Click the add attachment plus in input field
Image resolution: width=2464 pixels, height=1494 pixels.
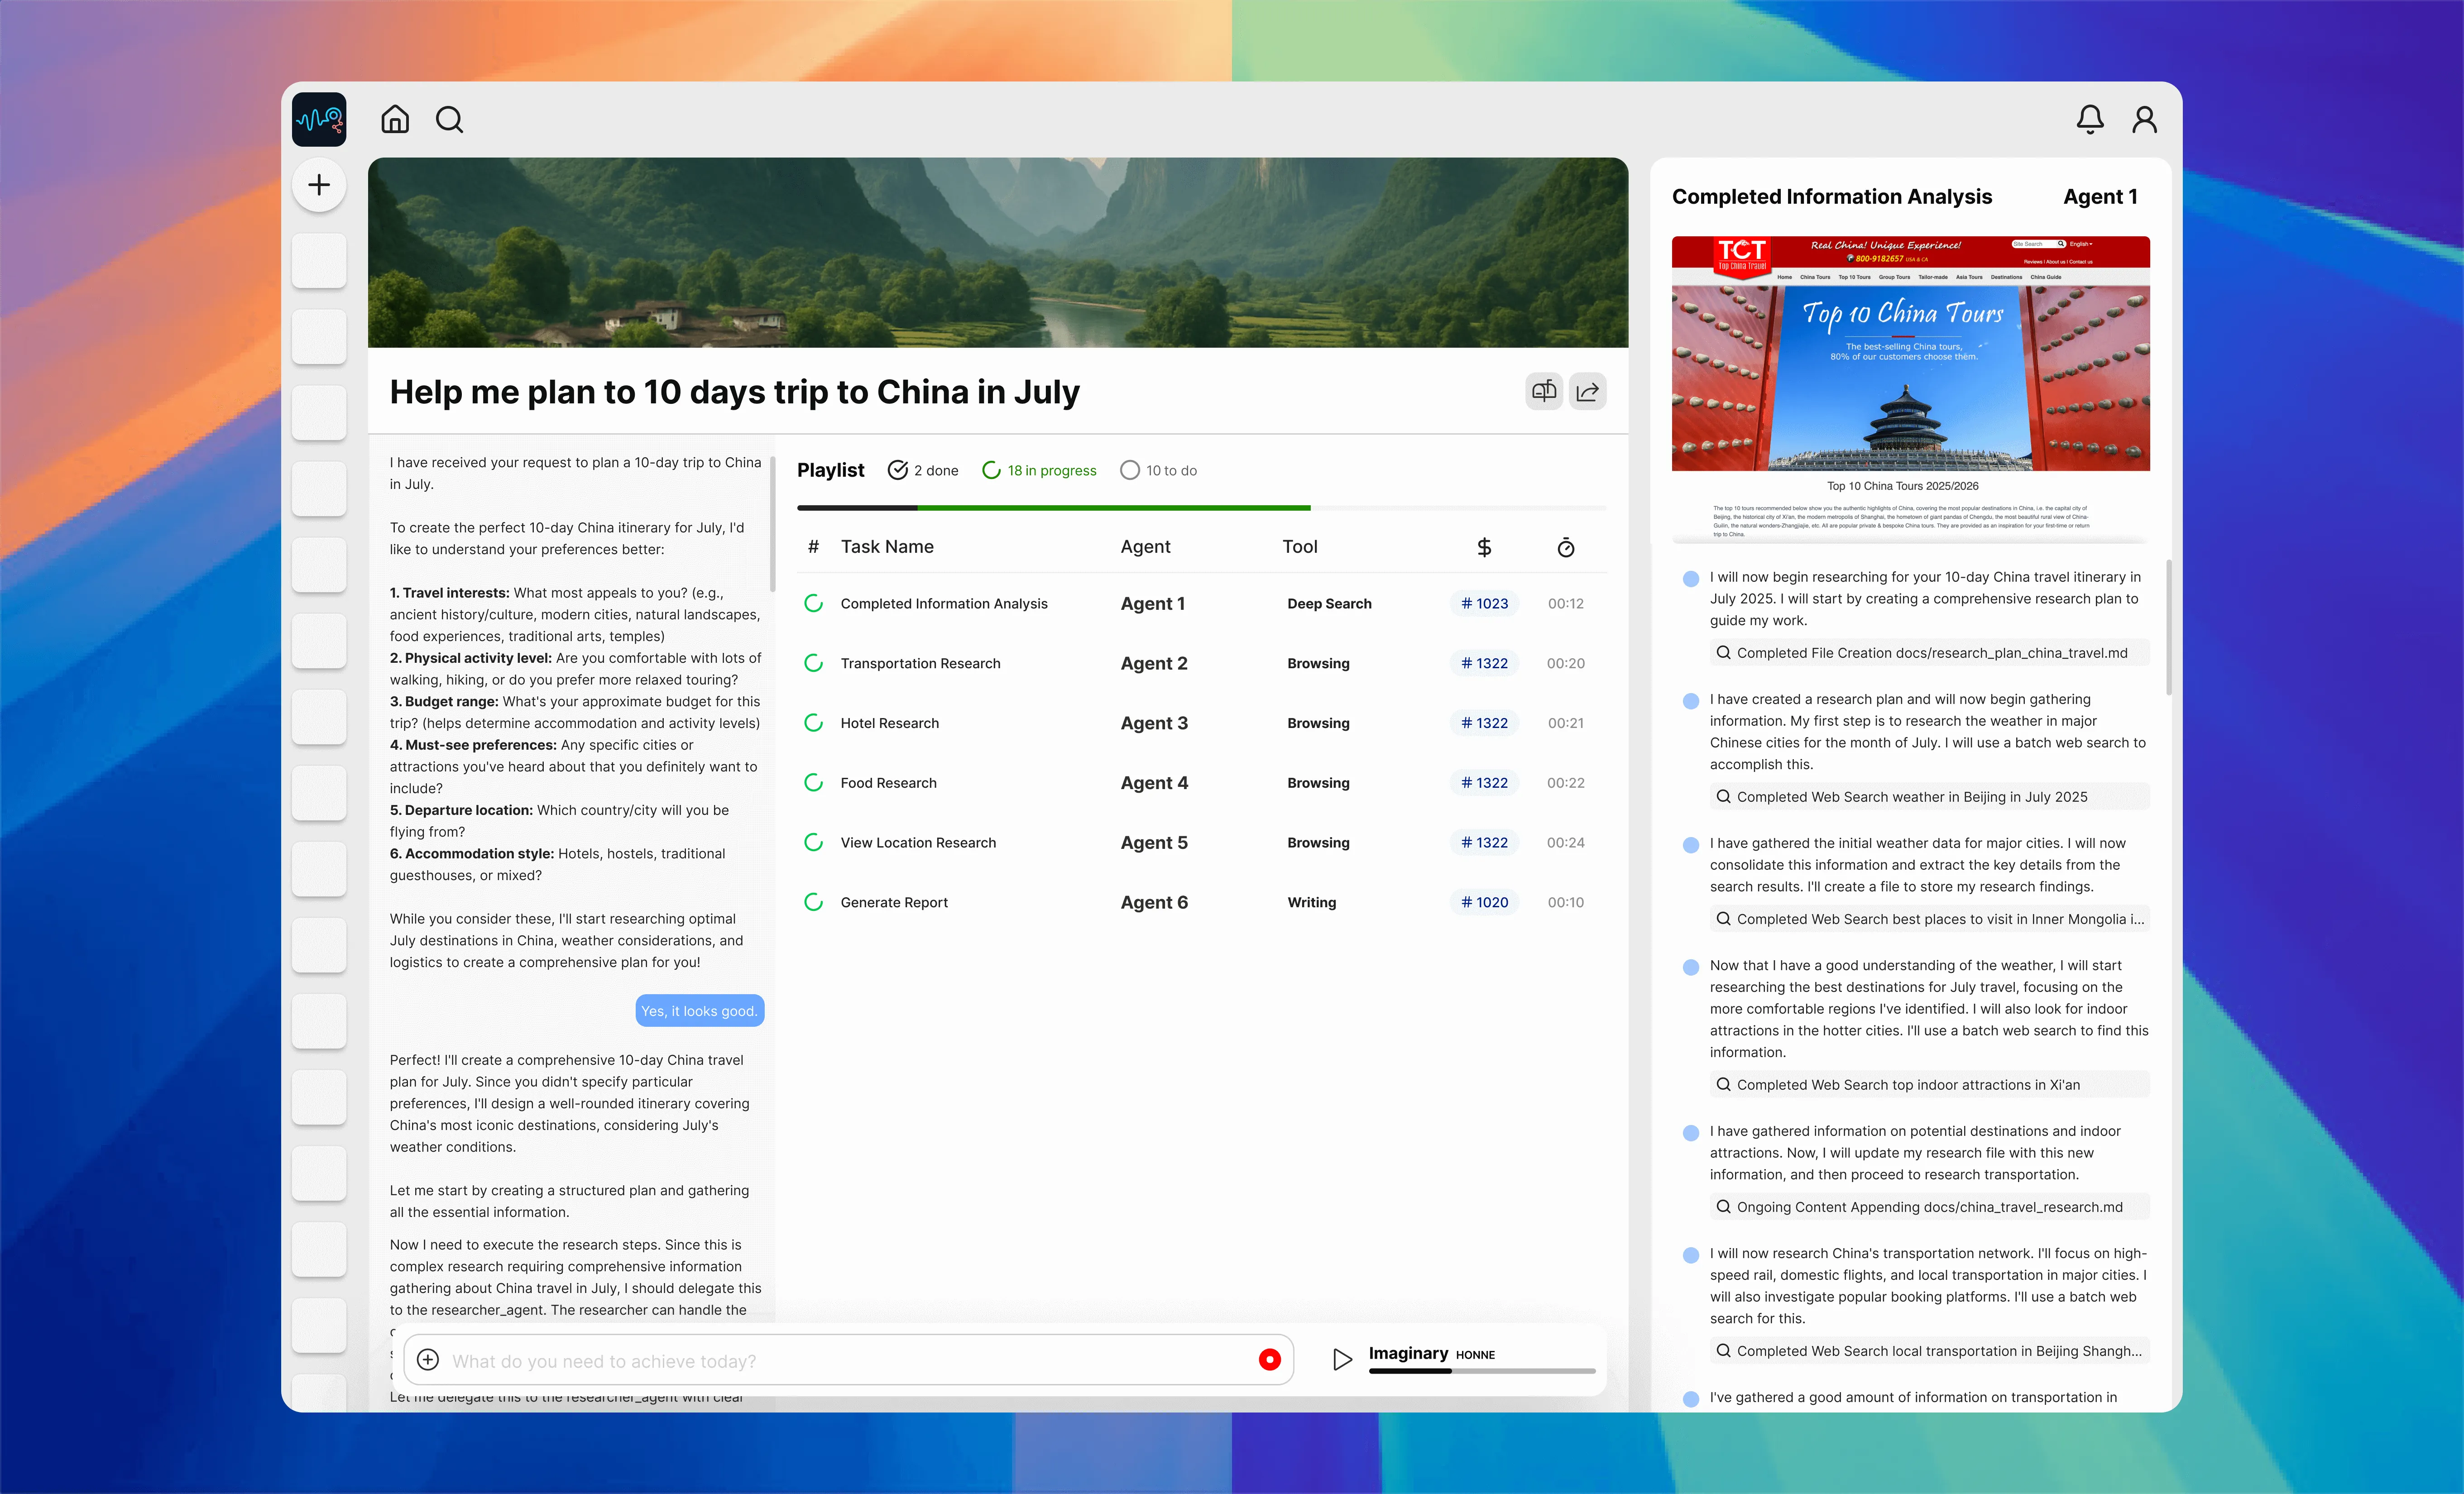428,1360
